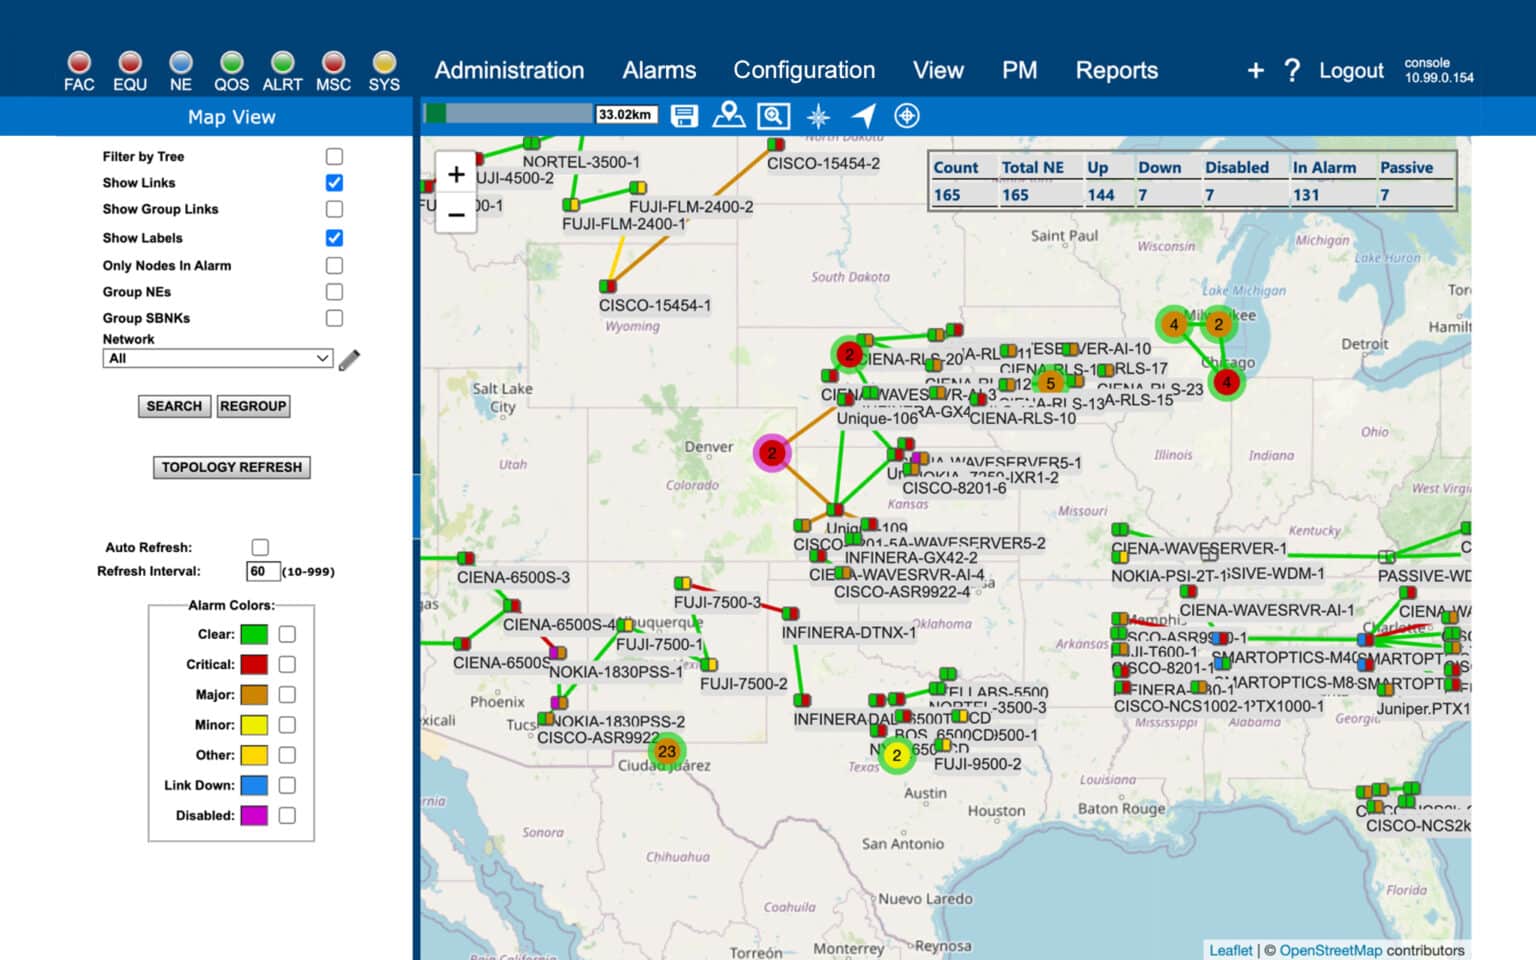This screenshot has width=1536, height=960.
Task: Select the zoom-to-area magnifier icon
Action: click(773, 116)
